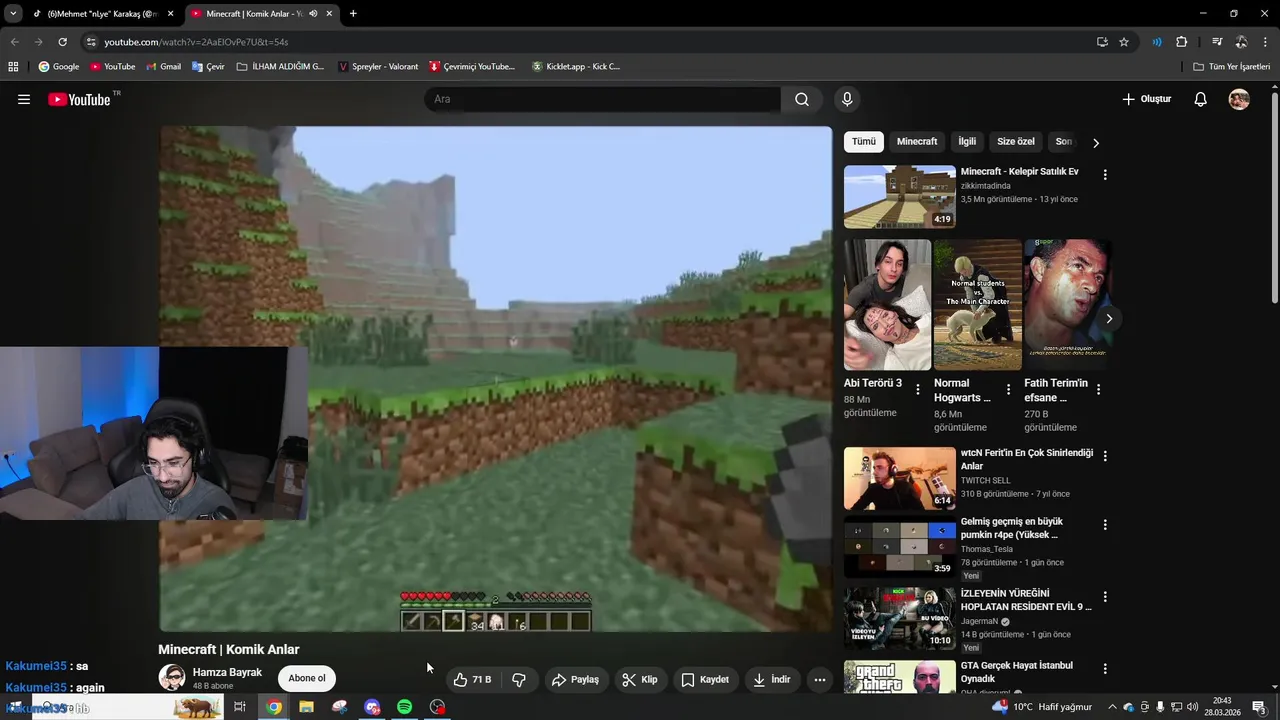The image size is (1280, 720).
Task: Go back one page in Chrome
Action: pyautogui.click(x=14, y=42)
